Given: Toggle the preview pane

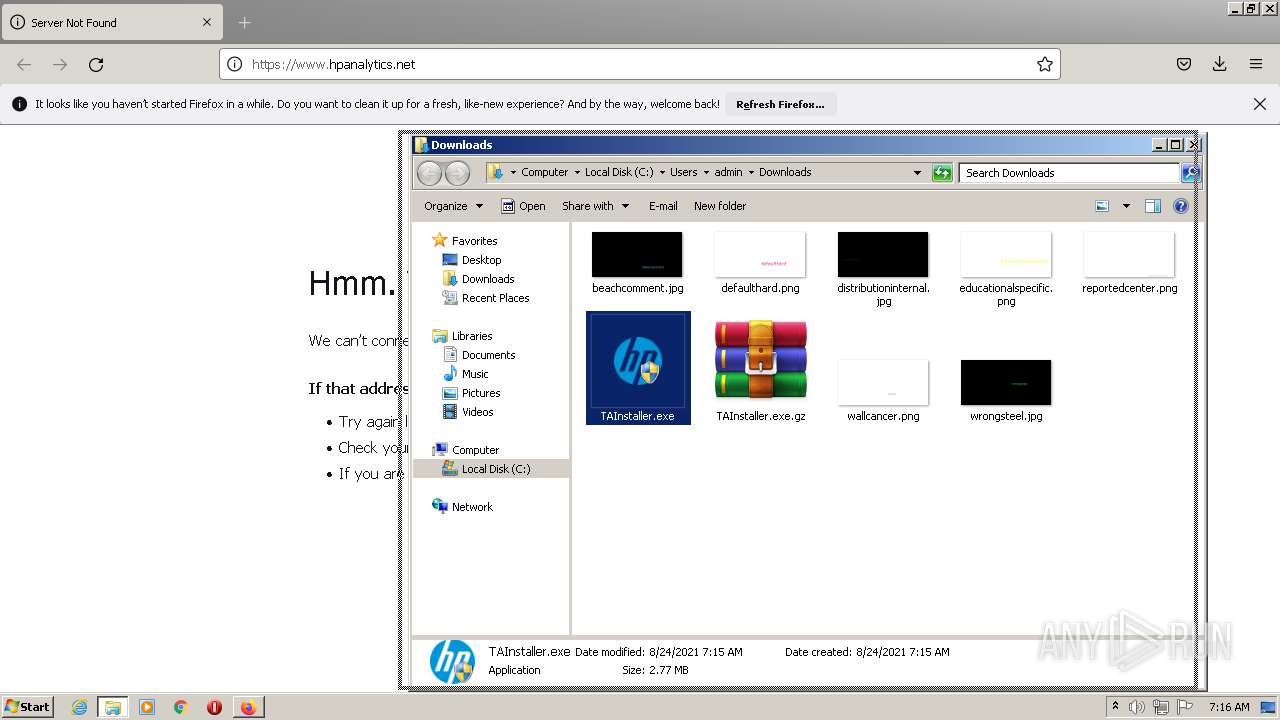Looking at the screenshot, I should click(x=1153, y=206).
